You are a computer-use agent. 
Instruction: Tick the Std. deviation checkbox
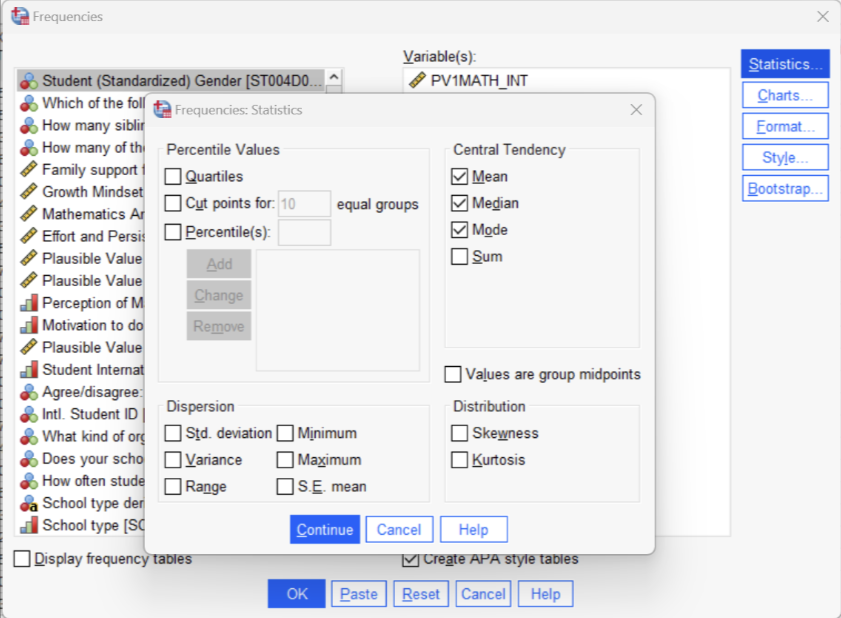point(174,433)
